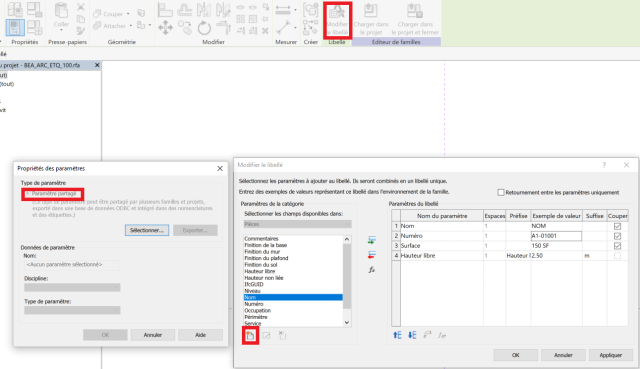Viewport: 640px width, 369px height.
Task: Click the Modifier le libellé ribbon button
Action: coord(337,20)
